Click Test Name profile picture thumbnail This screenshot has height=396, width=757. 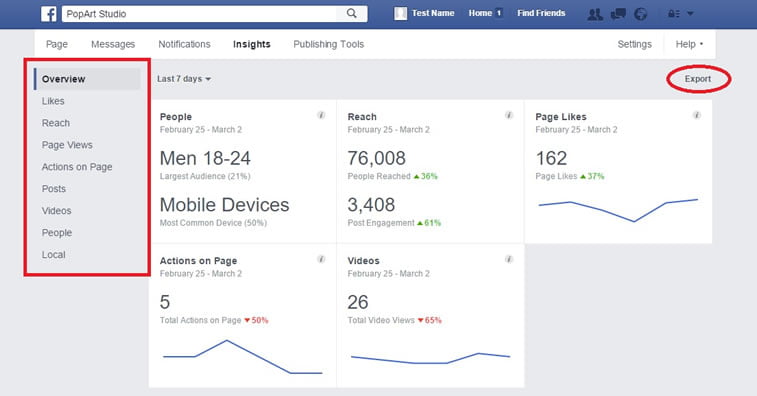[x=400, y=14]
